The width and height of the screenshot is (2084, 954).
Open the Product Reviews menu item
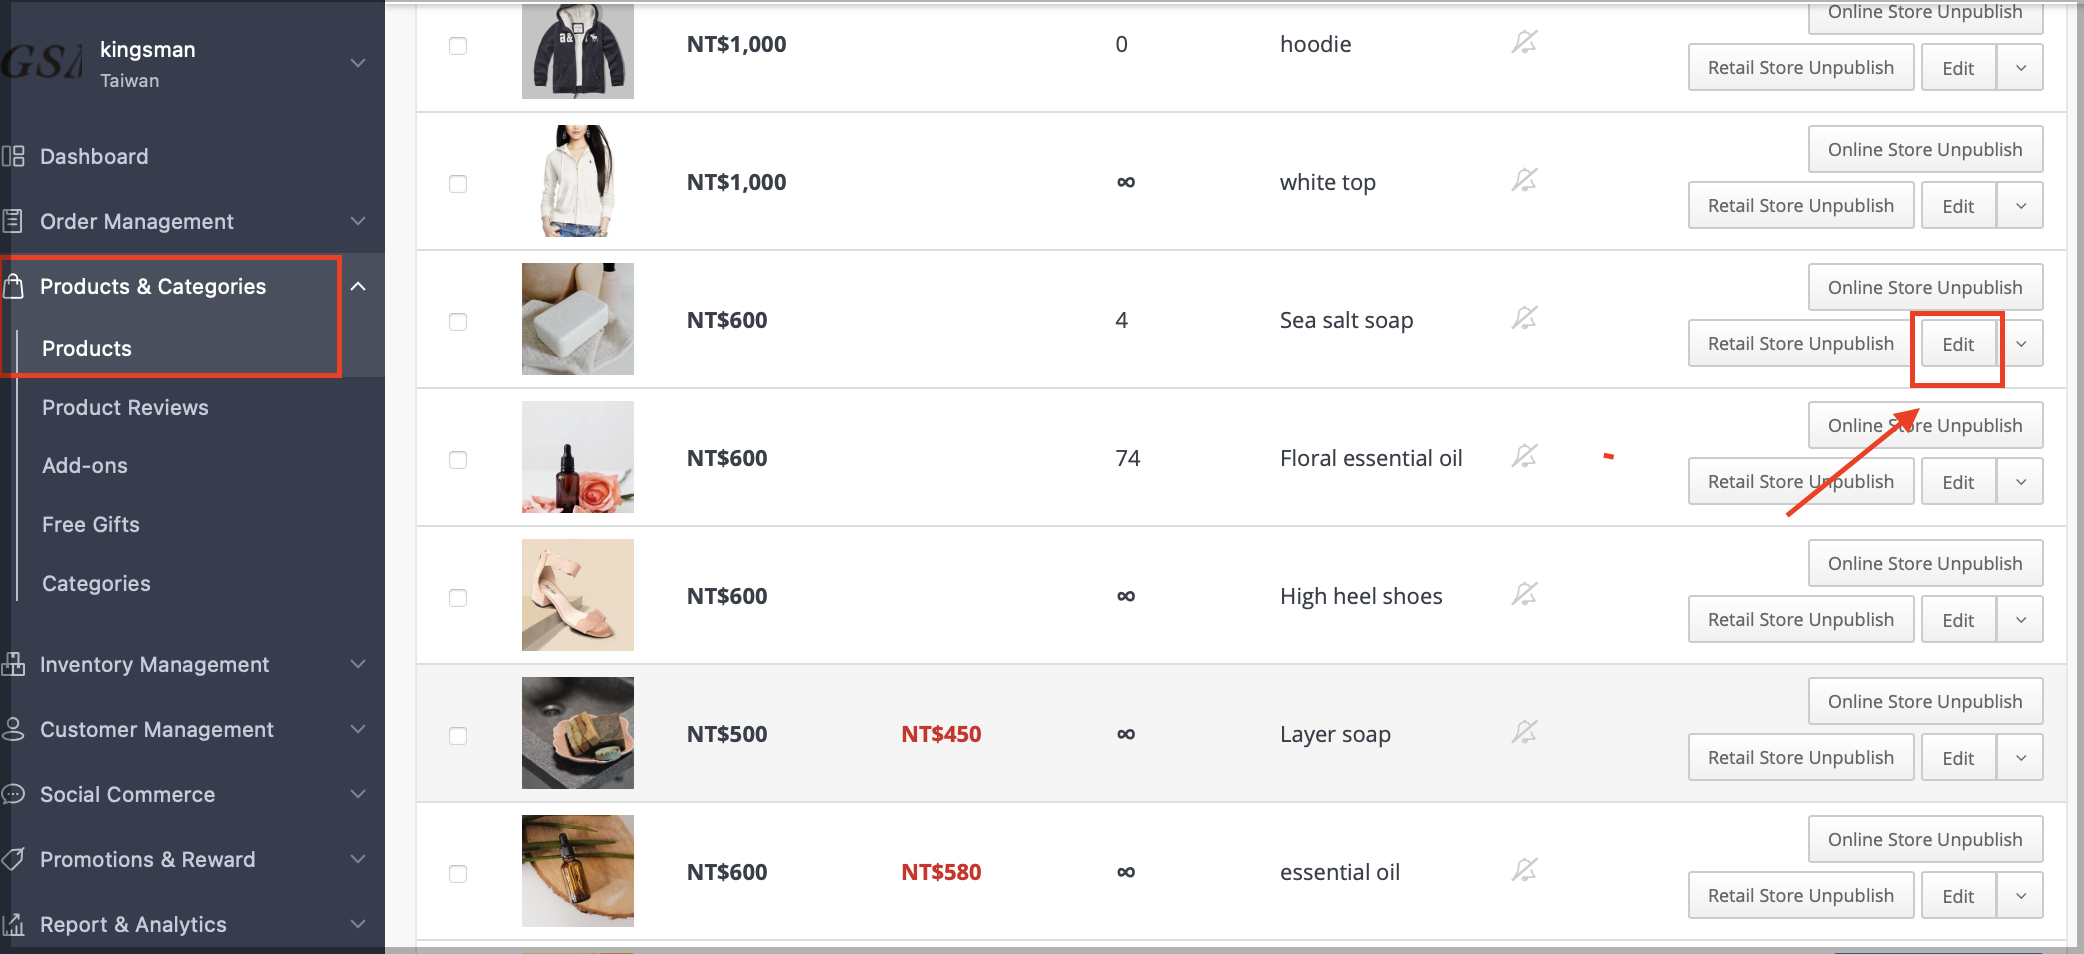point(125,407)
